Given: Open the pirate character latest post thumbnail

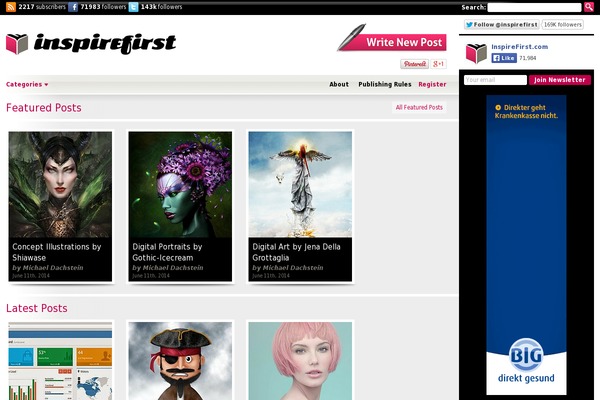Looking at the screenshot, I should pos(180,361).
